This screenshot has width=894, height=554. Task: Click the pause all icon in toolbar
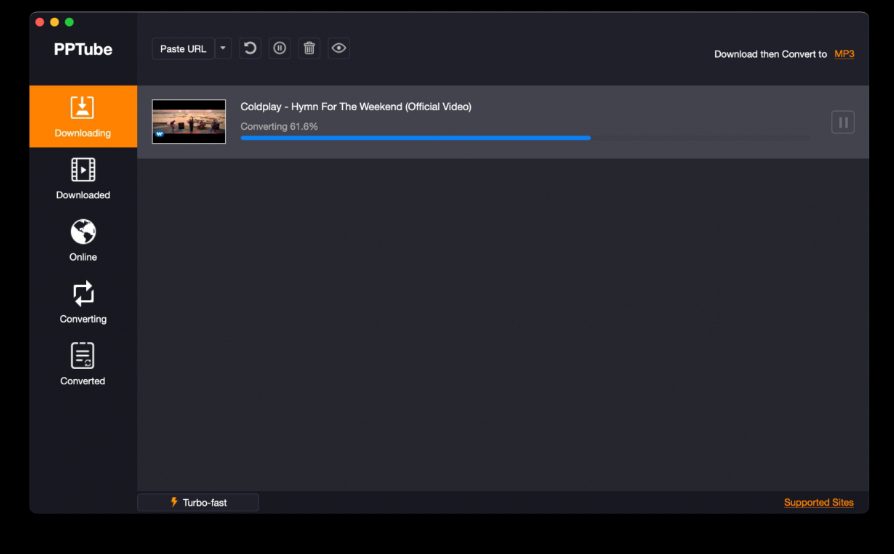[x=280, y=48]
